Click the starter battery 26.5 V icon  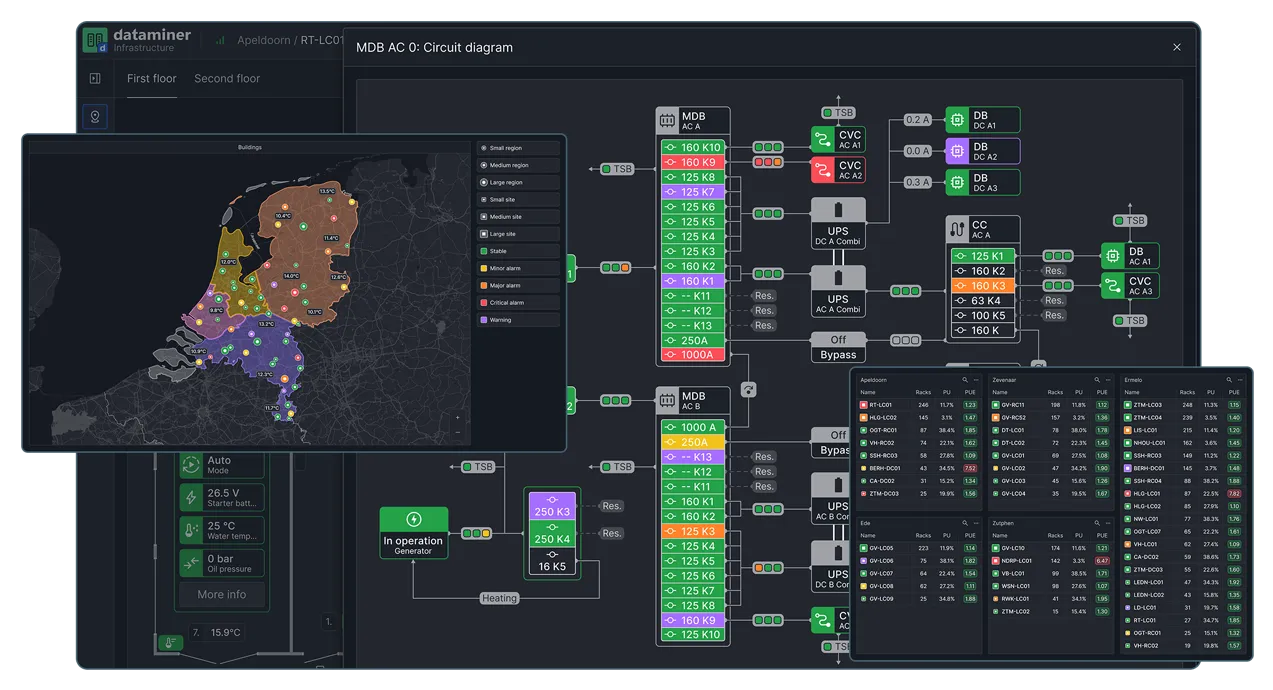(x=192, y=497)
